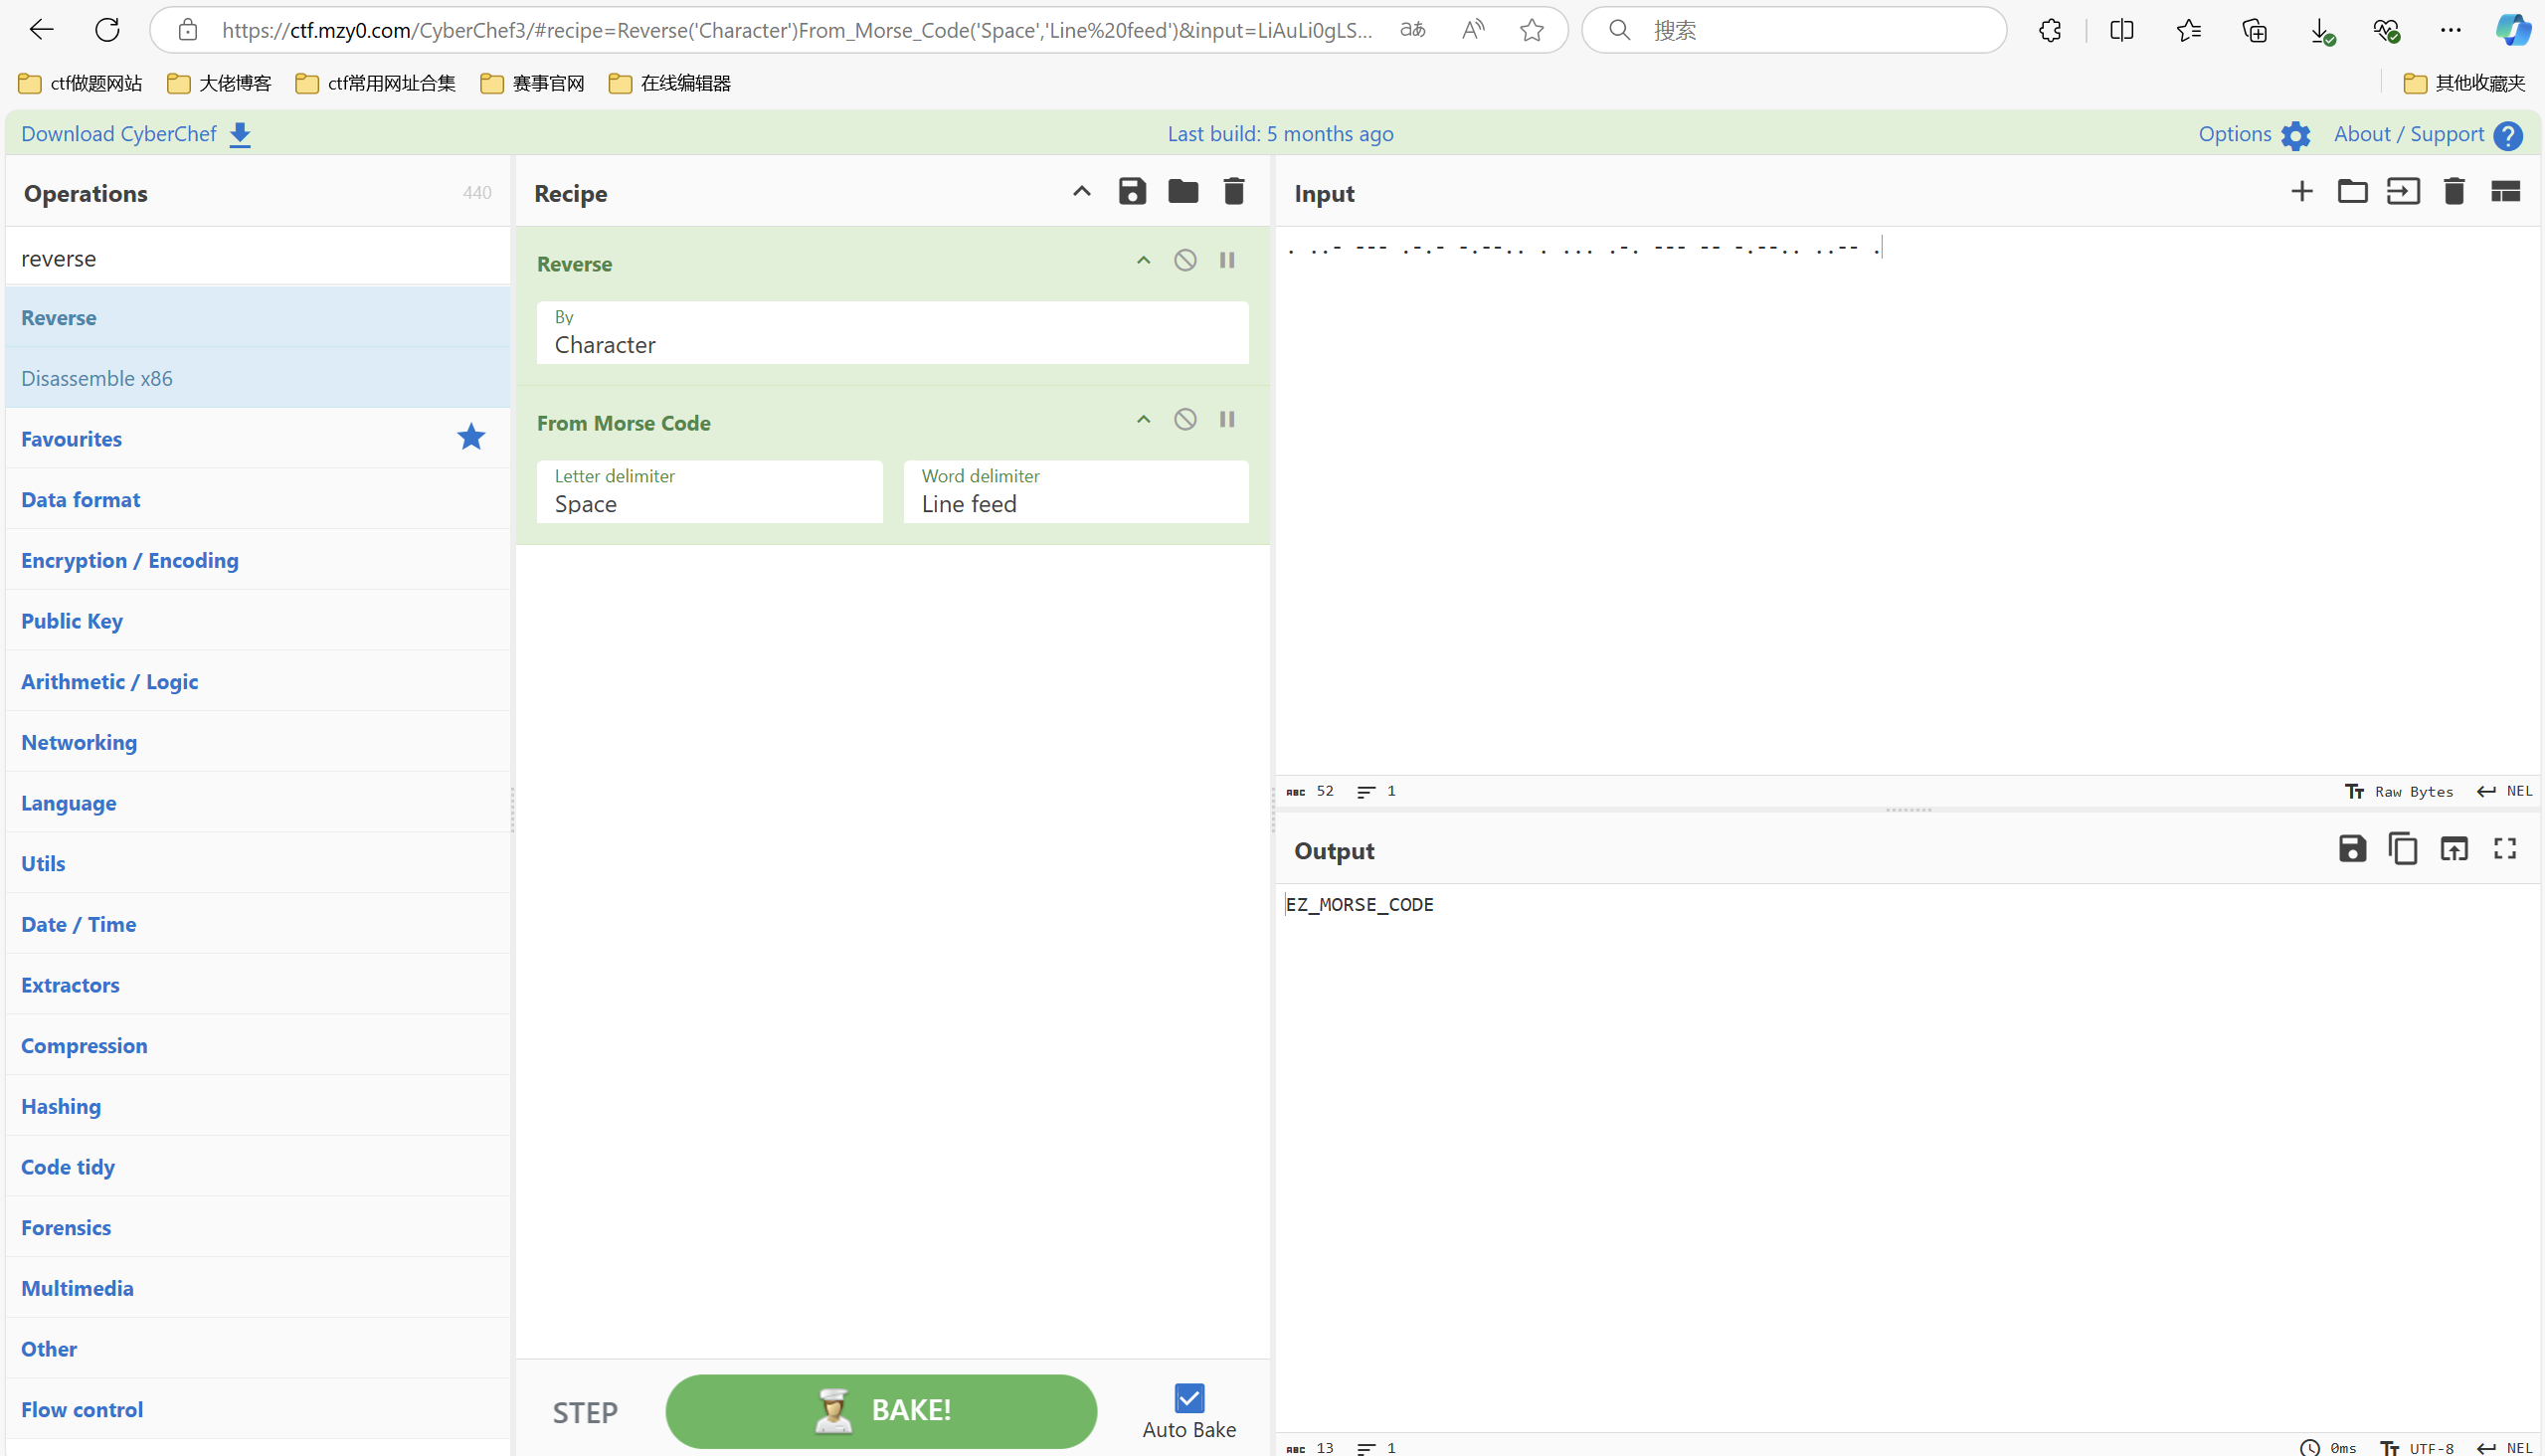Add a new input tab

[2301, 191]
